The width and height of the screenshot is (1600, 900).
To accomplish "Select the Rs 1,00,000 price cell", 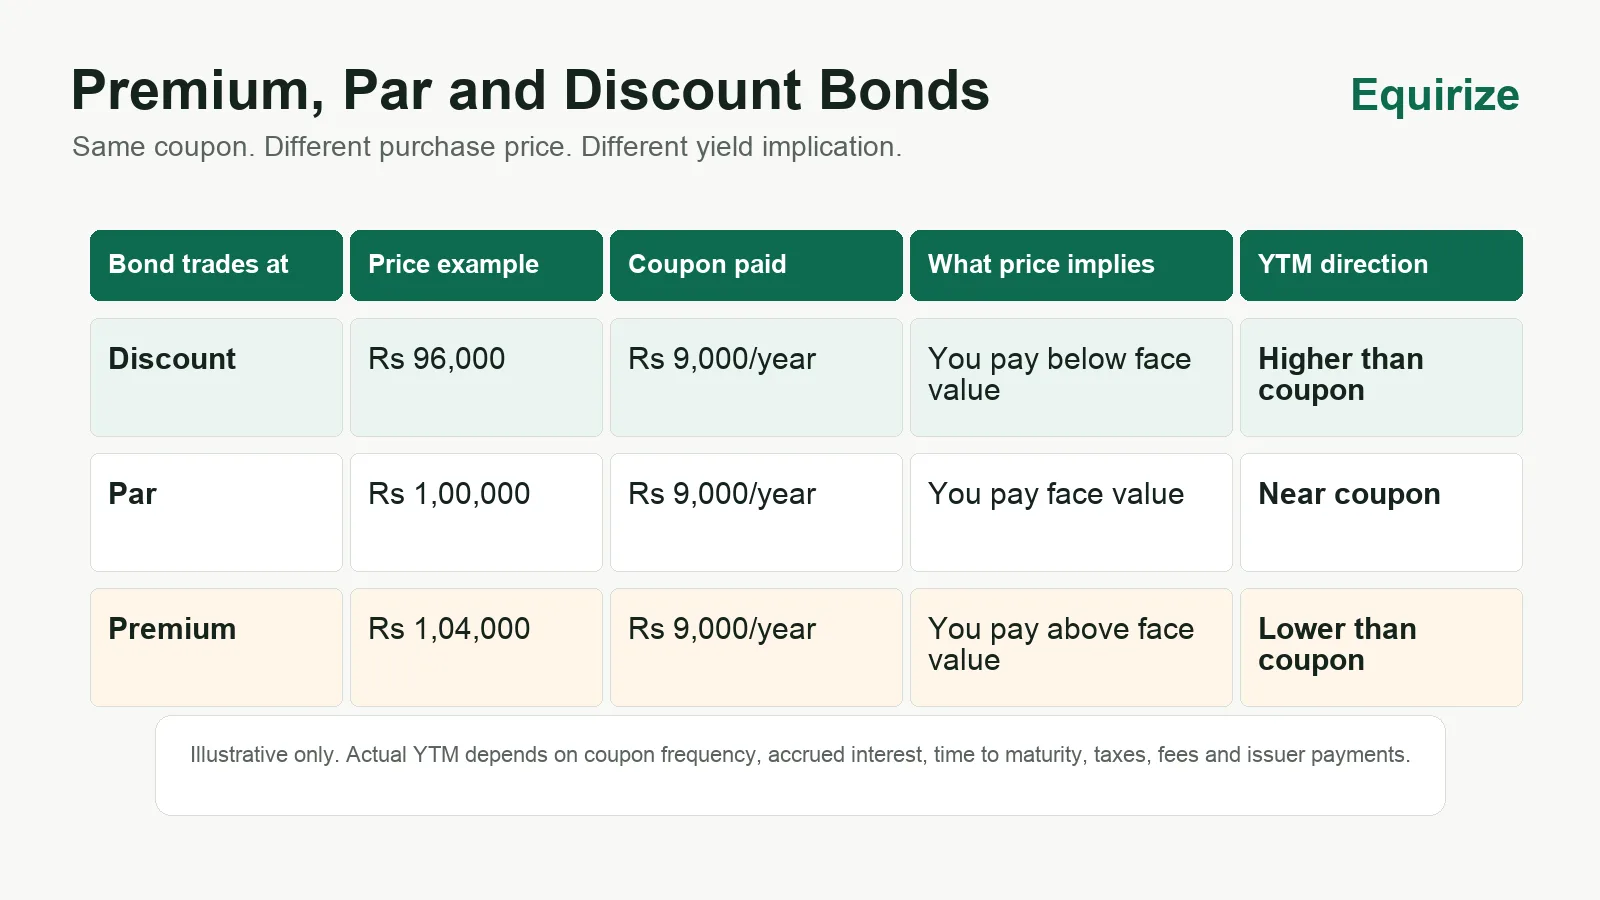I will coord(476,512).
